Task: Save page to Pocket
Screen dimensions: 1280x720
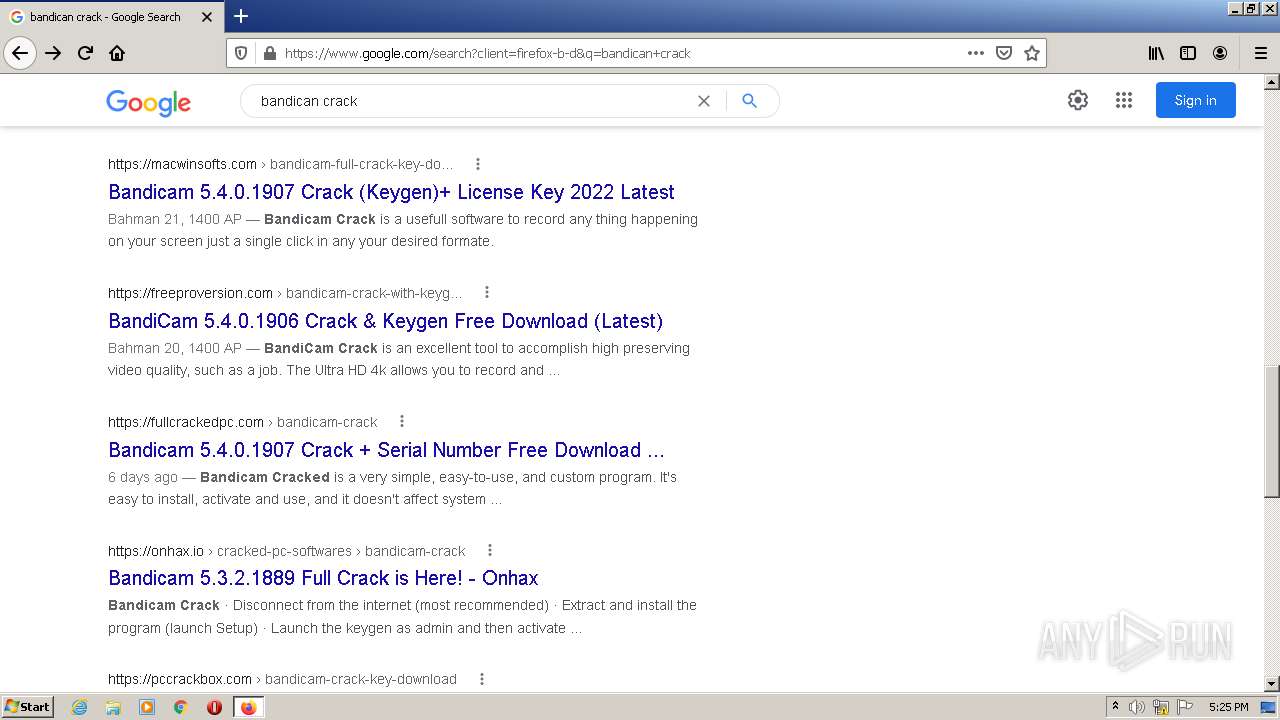Action: [x=1004, y=53]
